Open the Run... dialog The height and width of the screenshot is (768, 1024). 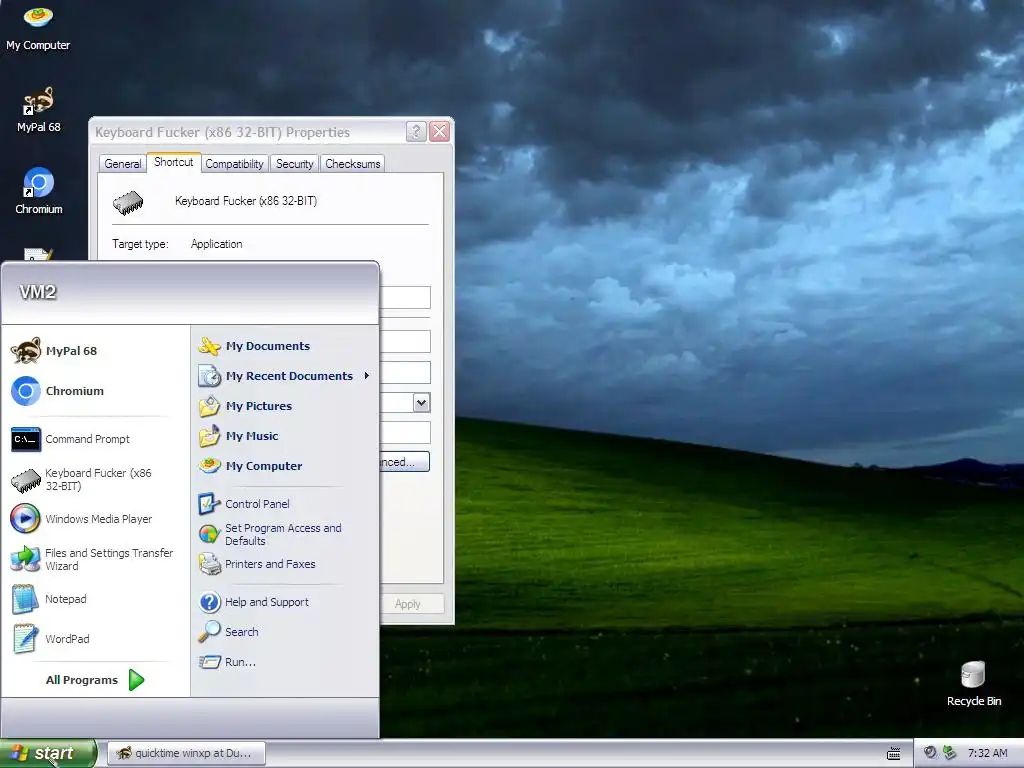(x=285, y=662)
